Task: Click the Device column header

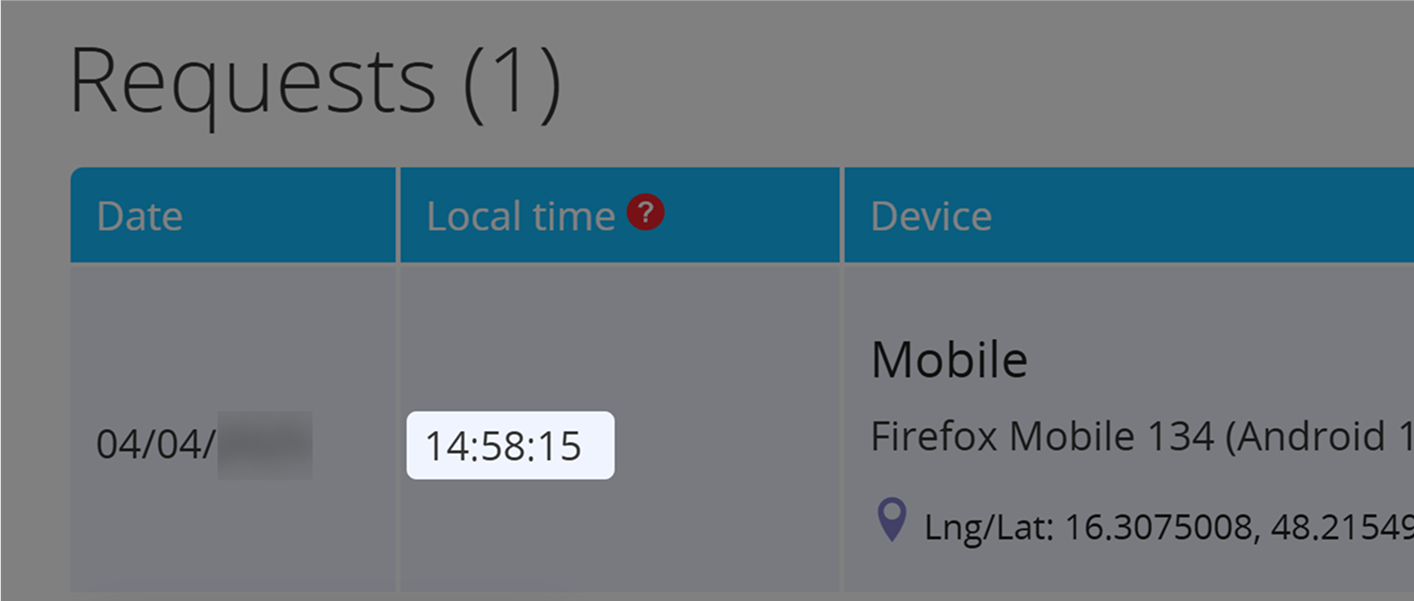Action: 931,214
